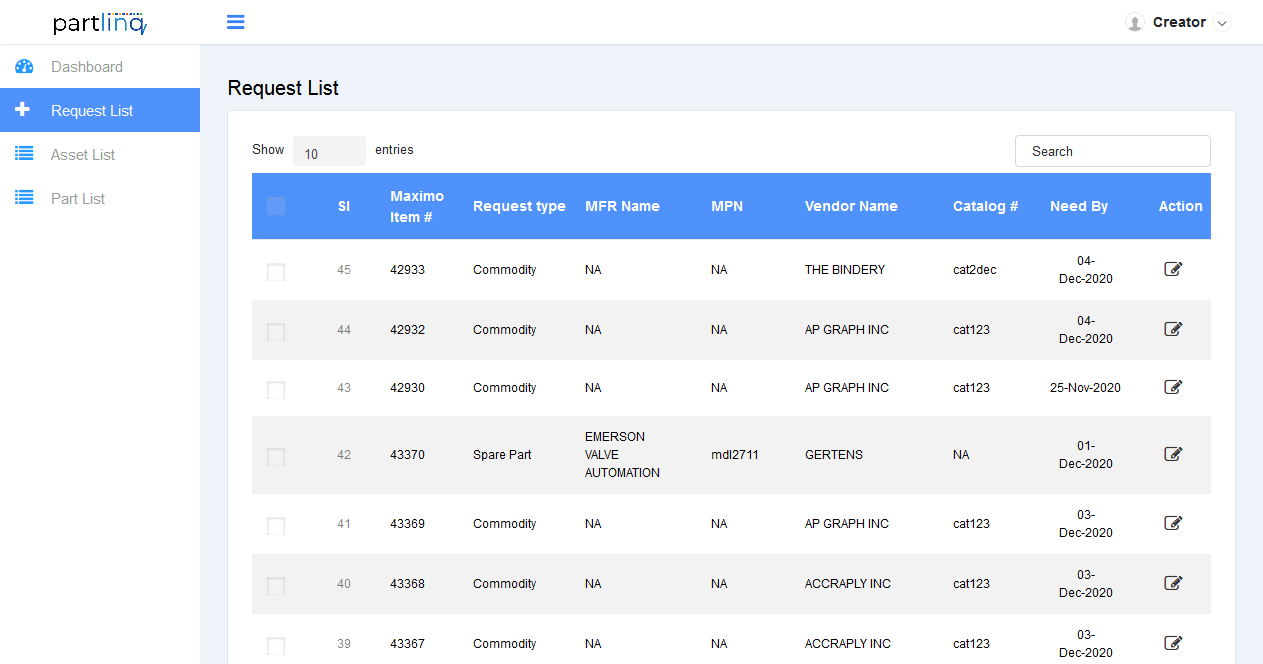
Task: Tick the checkbox for row SI 40
Action: pos(276,586)
